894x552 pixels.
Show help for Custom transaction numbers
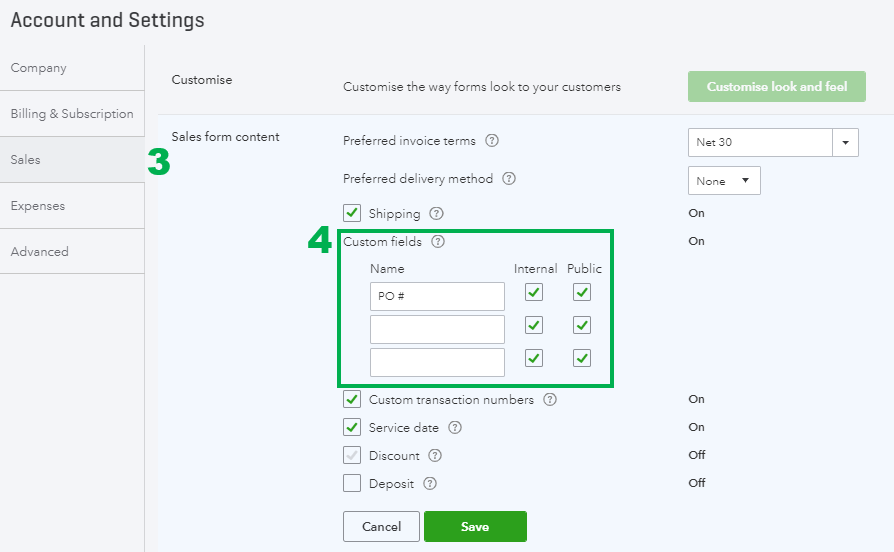(x=550, y=400)
